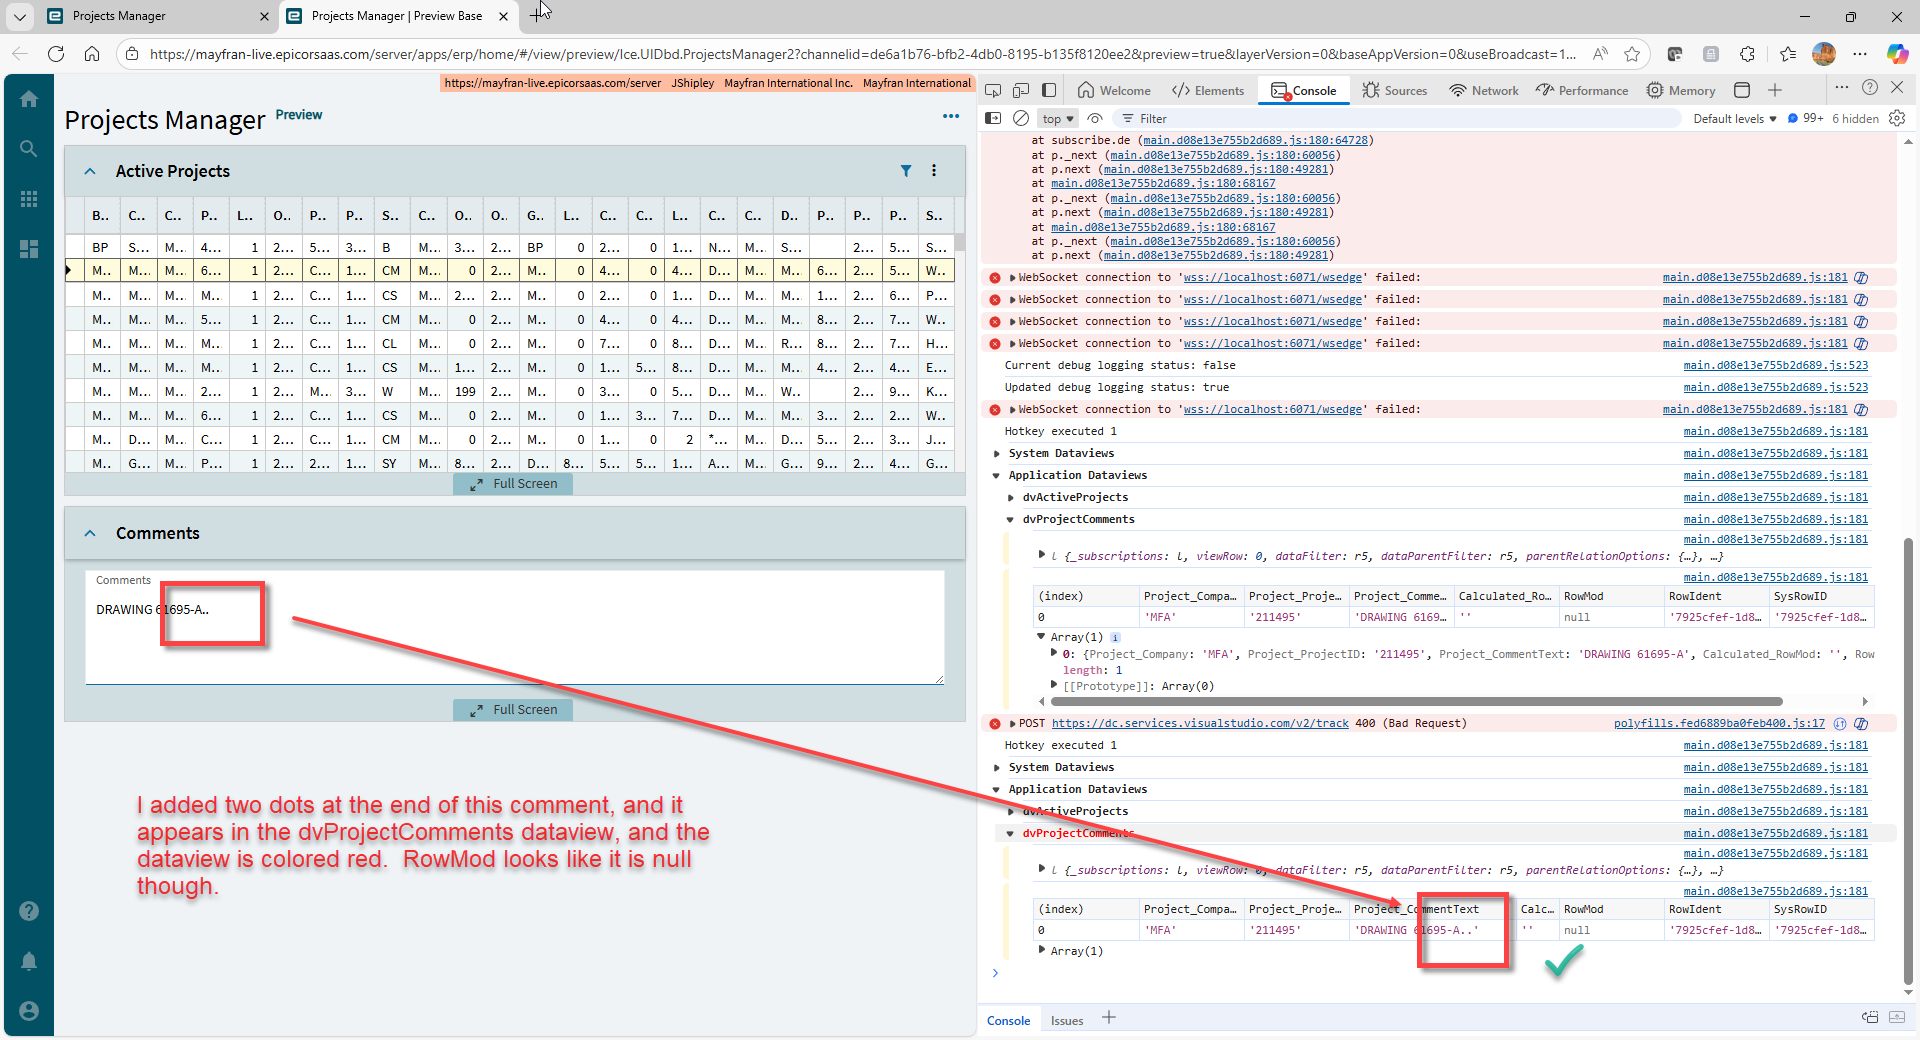
Task: Go to browser home page
Action: (x=92, y=54)
